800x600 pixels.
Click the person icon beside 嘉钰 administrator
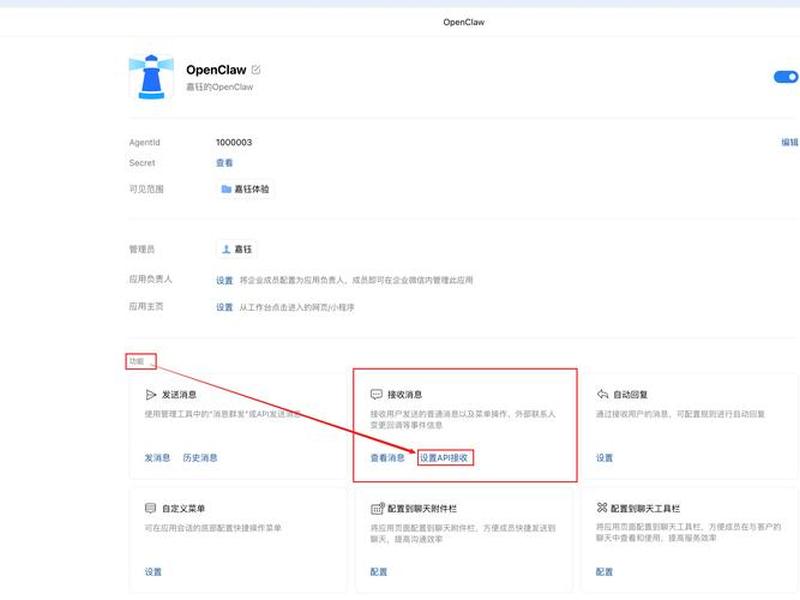[x=227, y=249]
